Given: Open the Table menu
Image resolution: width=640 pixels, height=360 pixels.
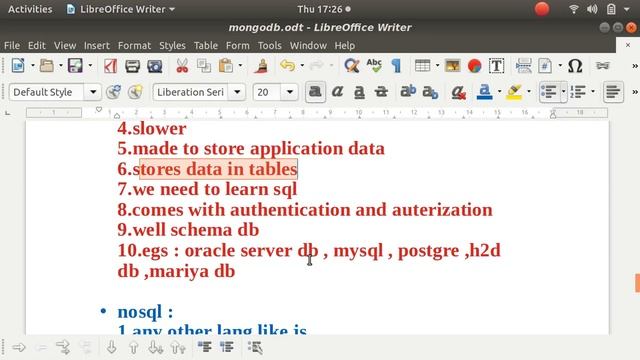Looking at the screenshot, I should click(x=206, y=46).
